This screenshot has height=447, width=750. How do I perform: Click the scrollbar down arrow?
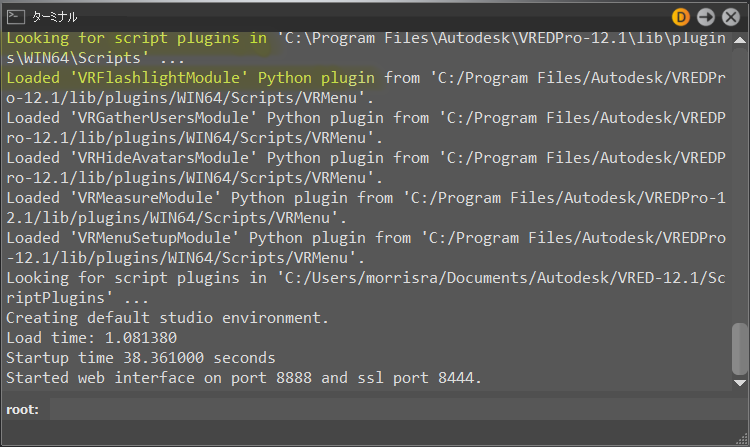(739, 382)
